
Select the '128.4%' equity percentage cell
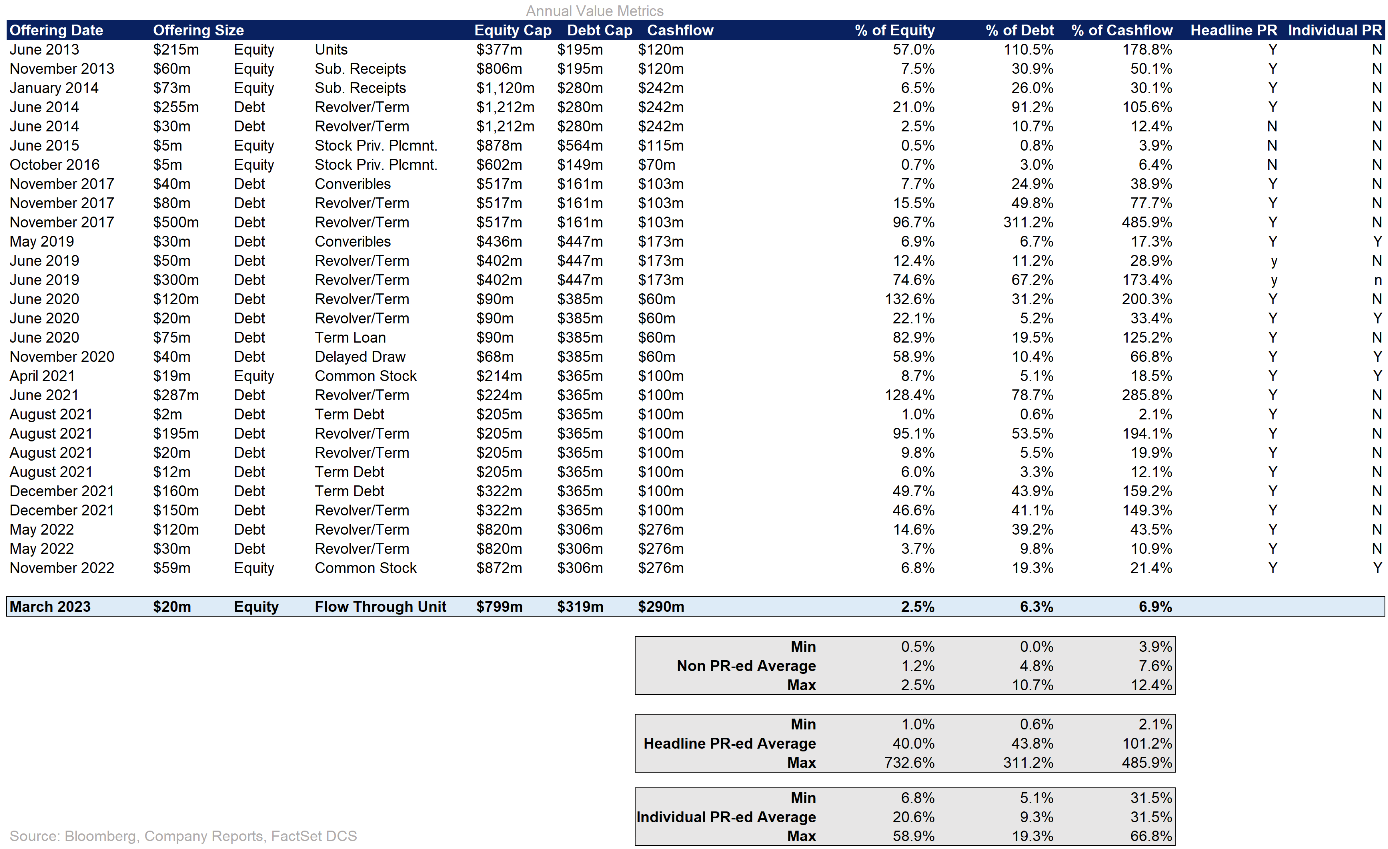click(911, 395)
